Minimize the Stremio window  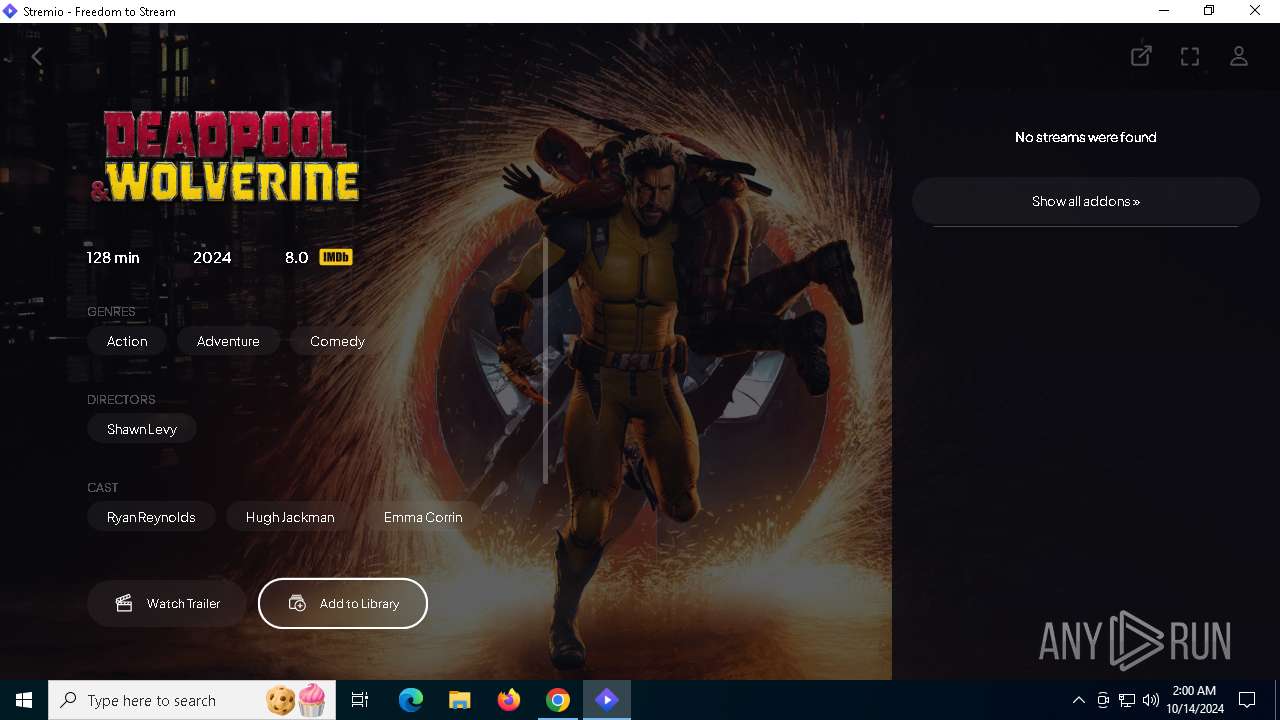tap(1164, 11)
